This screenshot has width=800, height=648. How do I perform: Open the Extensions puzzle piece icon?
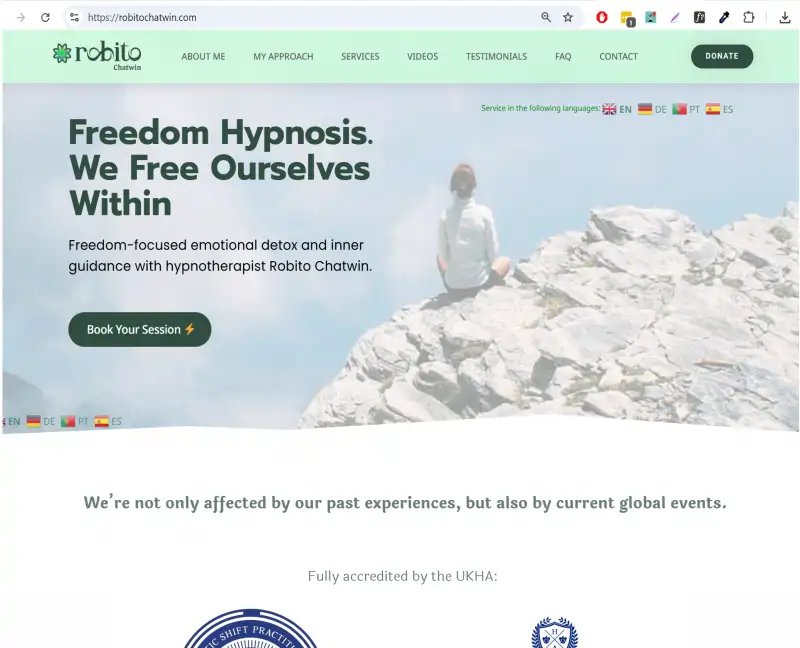coord(748,17)
